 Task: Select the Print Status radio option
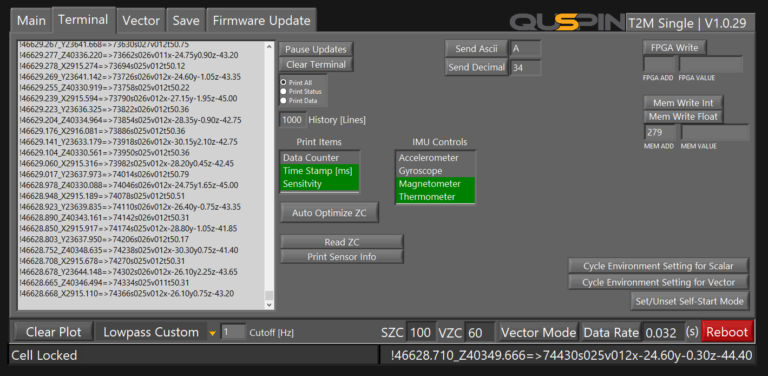pos(283,92)
